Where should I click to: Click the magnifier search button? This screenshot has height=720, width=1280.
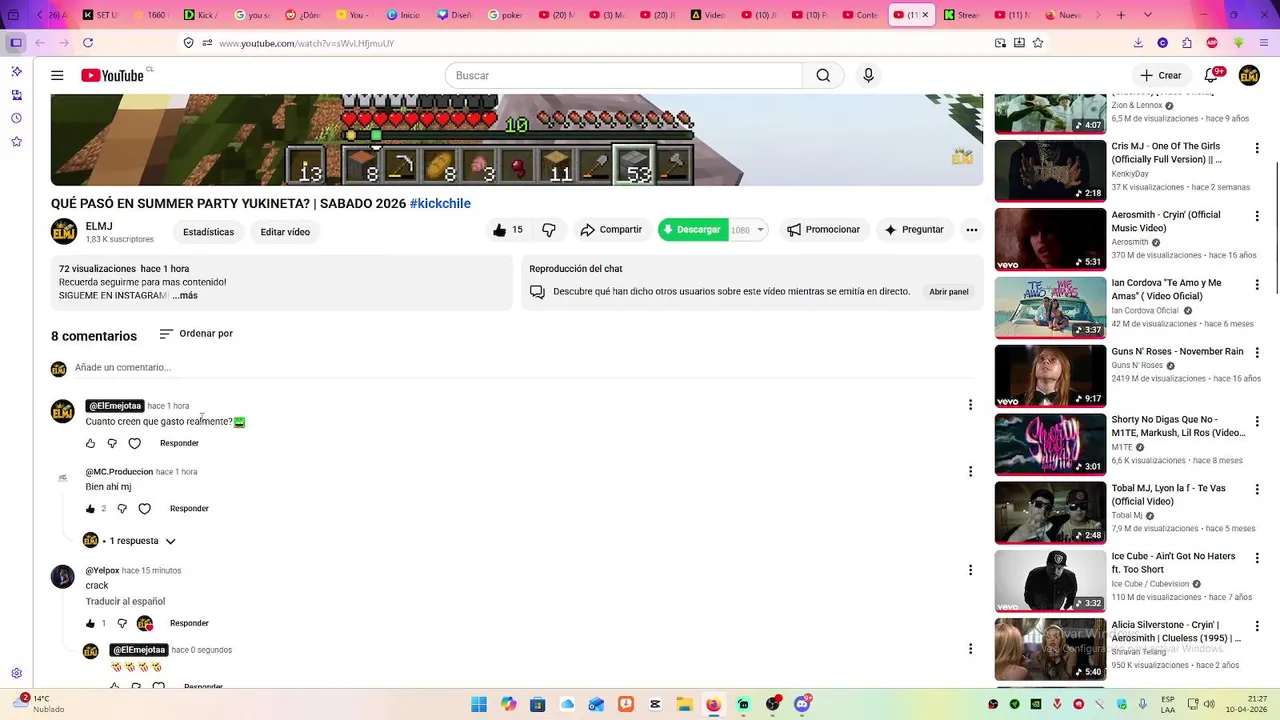tap(823, 75)
